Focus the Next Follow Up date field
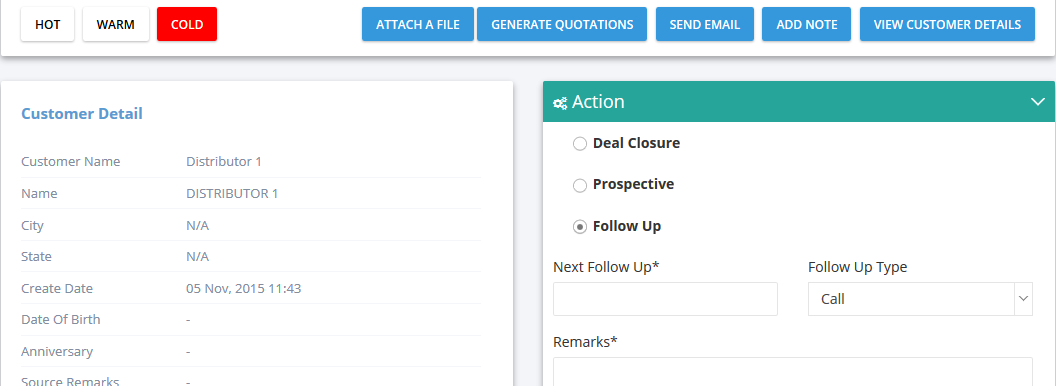The image size is (1056, 386). [x=665, y=299]
